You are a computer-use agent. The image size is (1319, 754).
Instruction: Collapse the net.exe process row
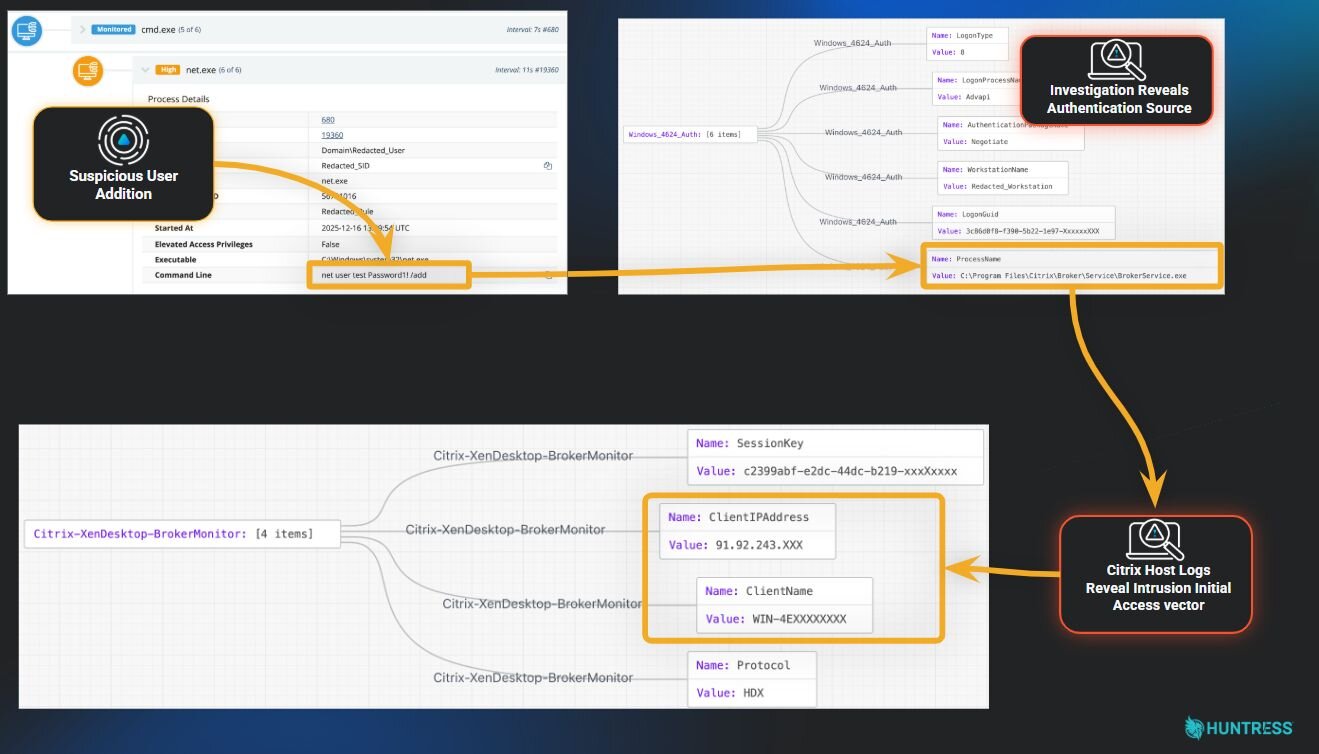[145, 70]
